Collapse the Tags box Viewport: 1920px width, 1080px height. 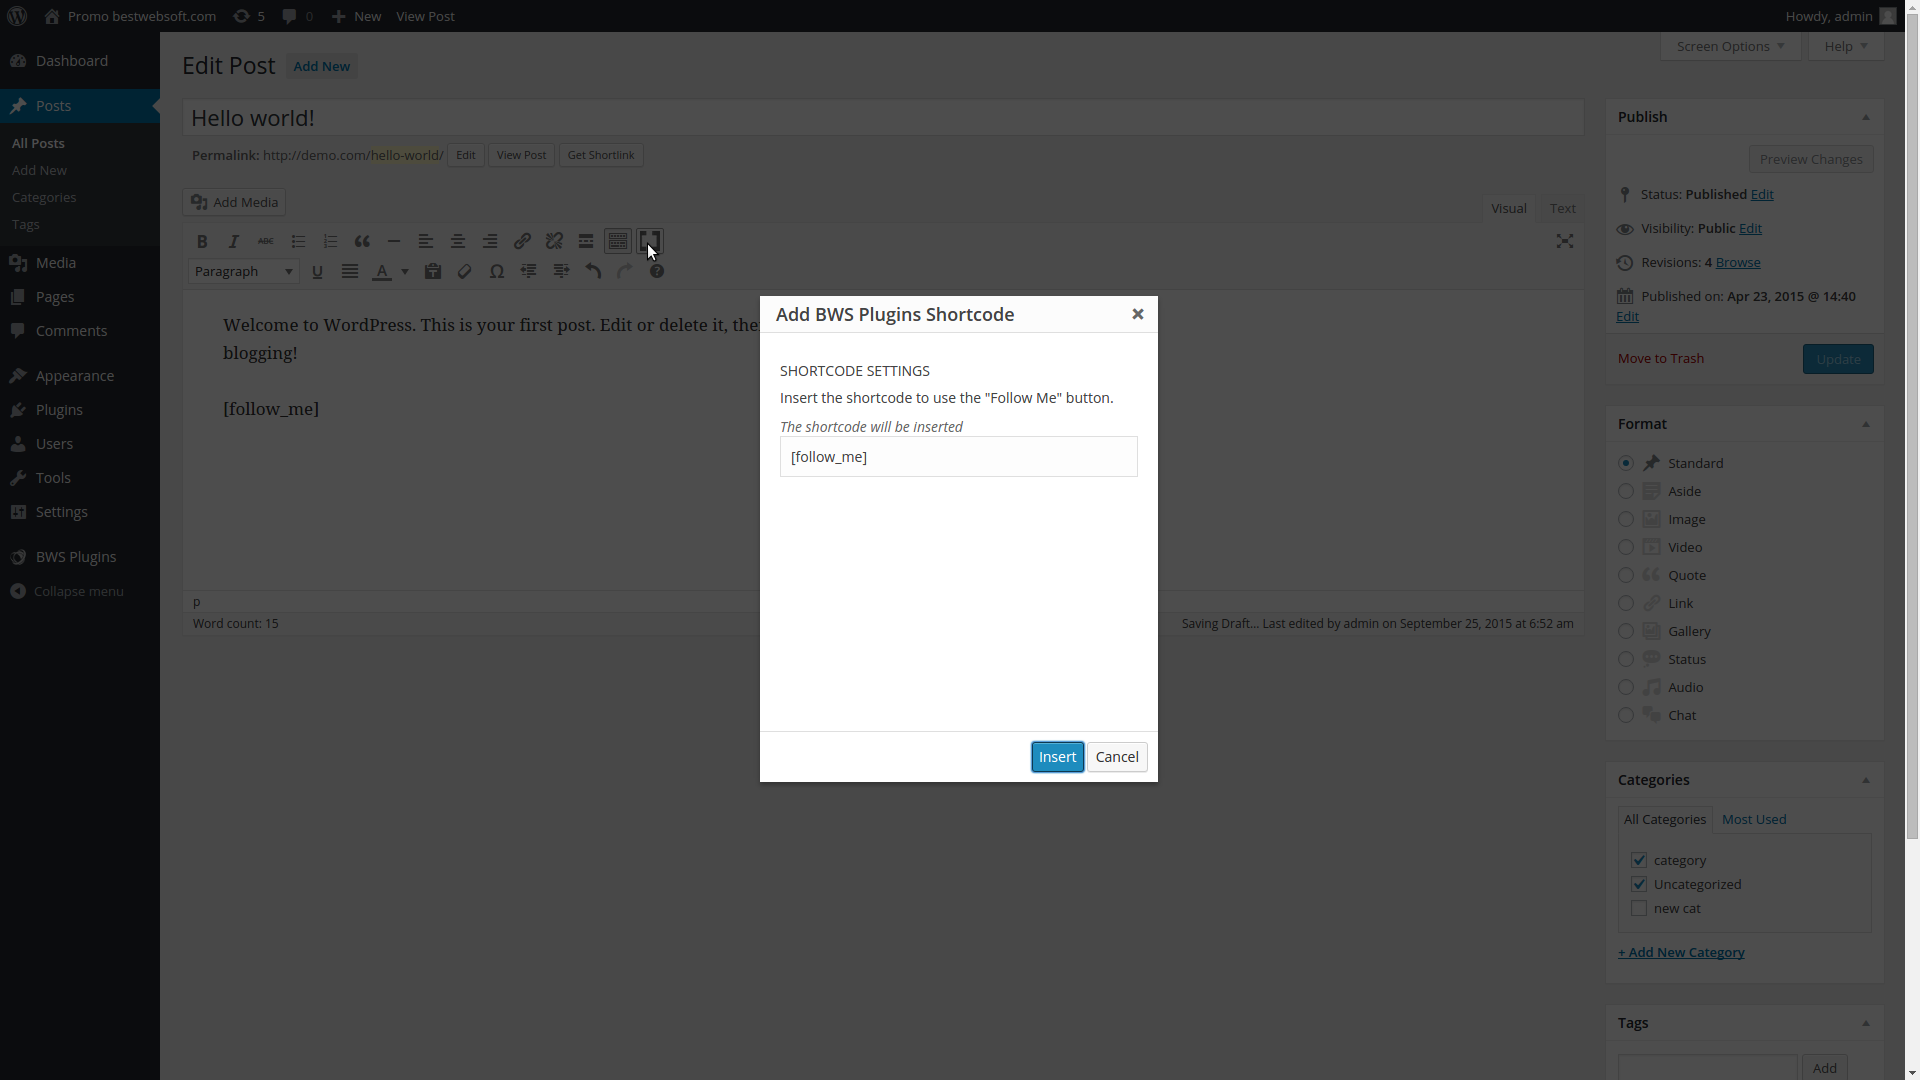coord(1866,1023)
